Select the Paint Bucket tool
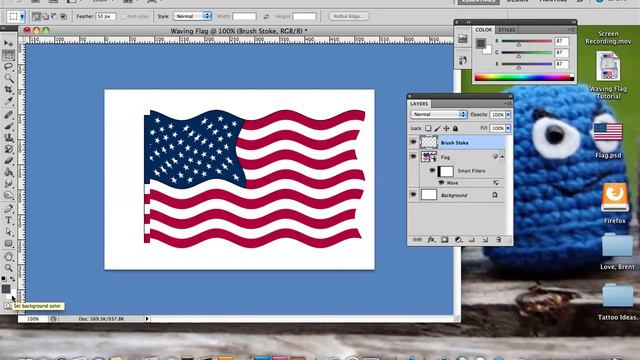640x360 pixels. (x=8, y=172)
